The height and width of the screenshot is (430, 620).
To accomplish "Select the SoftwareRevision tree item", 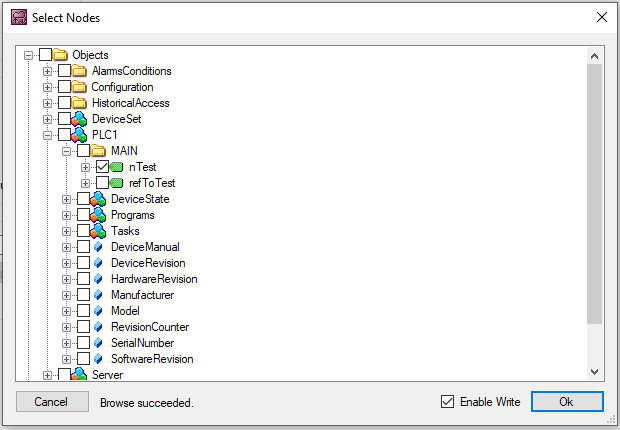I will point(152,359).
